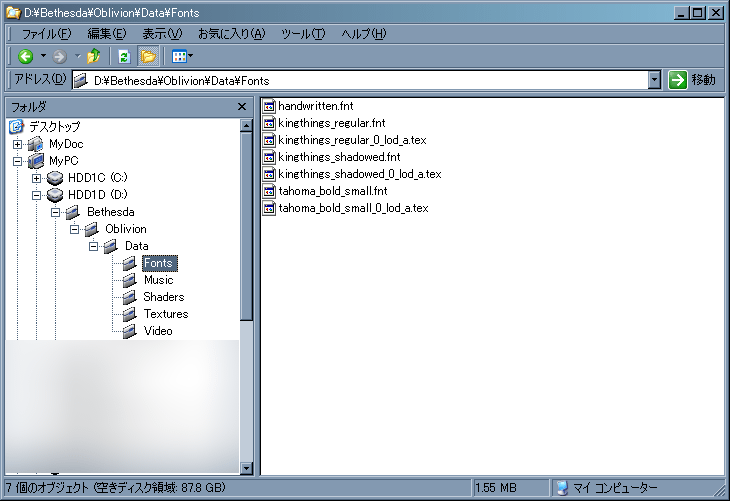Open the Views dropdown in toolbar
The image size is (730, 501).
[x=182, y=57]
